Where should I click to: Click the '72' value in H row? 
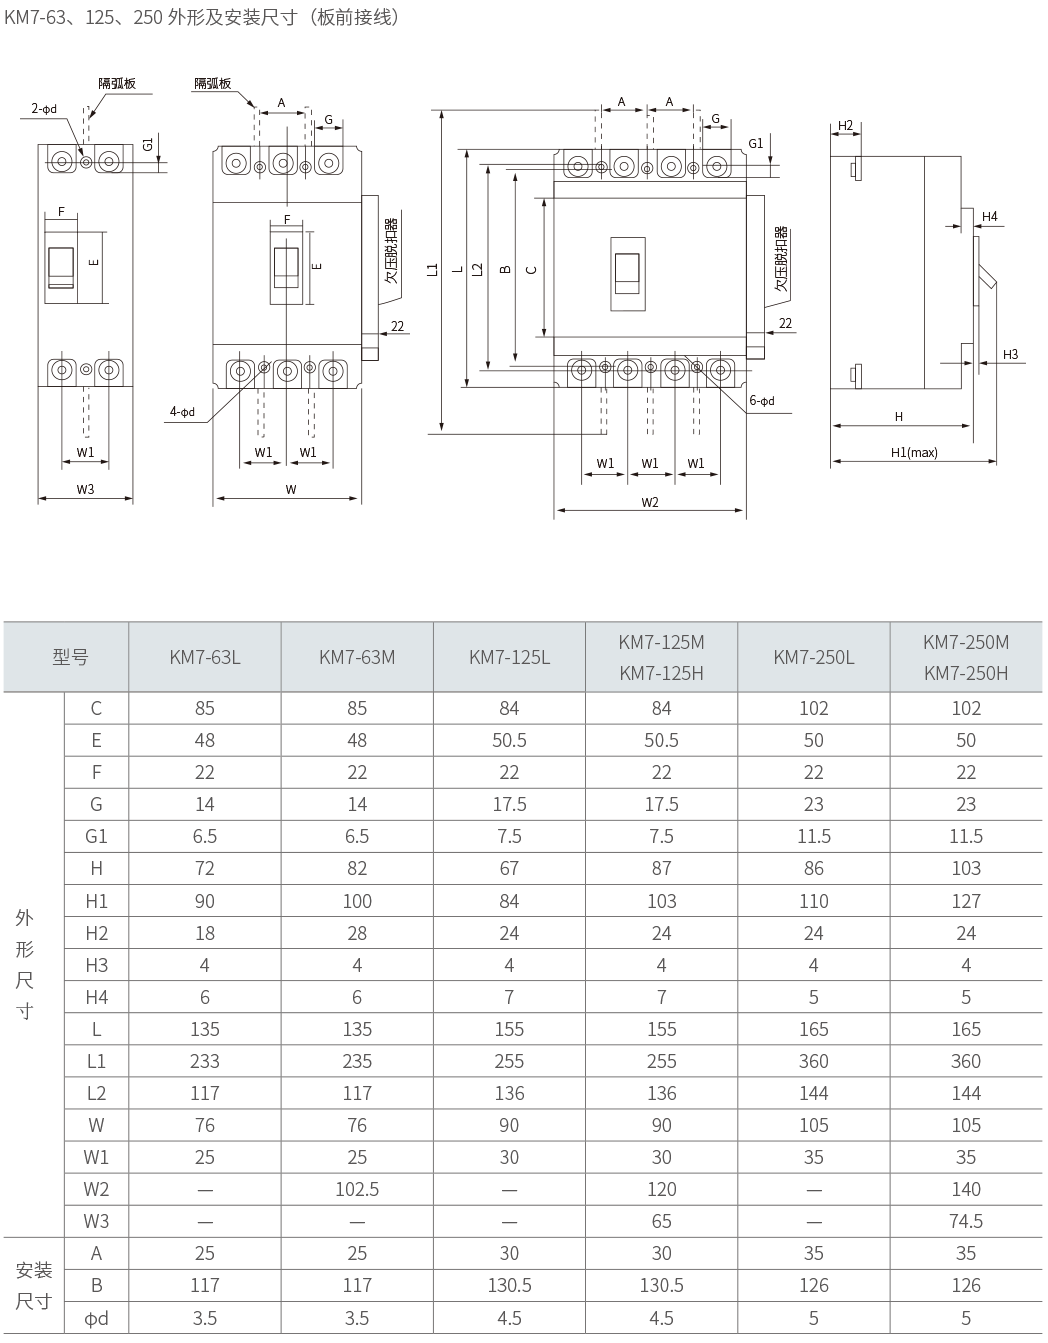point(205,868)
